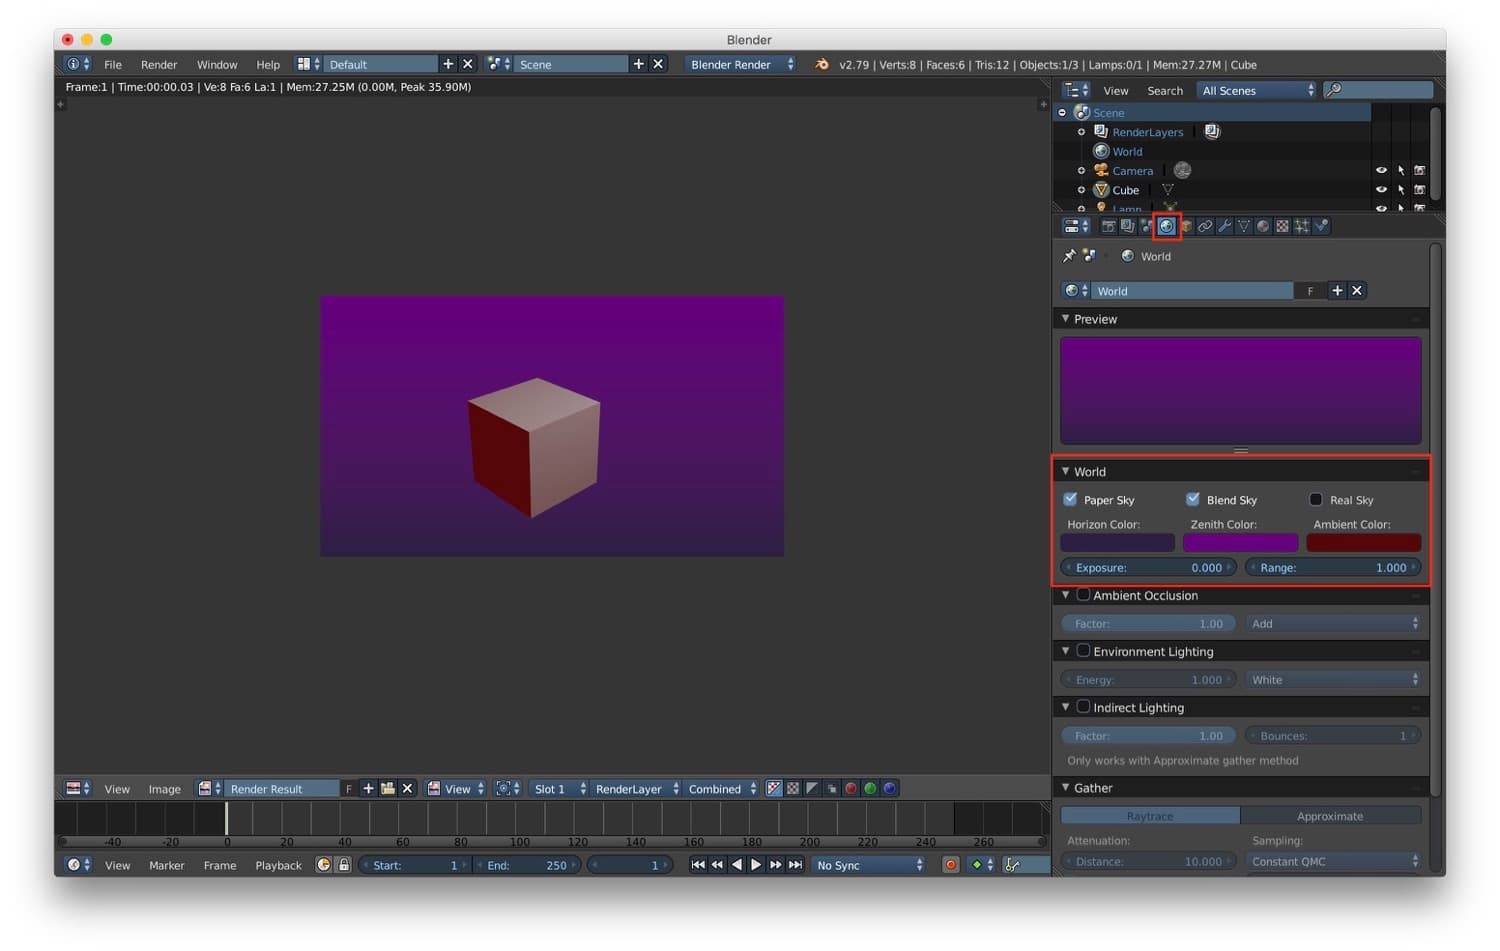The height and width of the screenshot is (951, 1500).
Task: Open the Render menu
Action: (x=159, y=64)
